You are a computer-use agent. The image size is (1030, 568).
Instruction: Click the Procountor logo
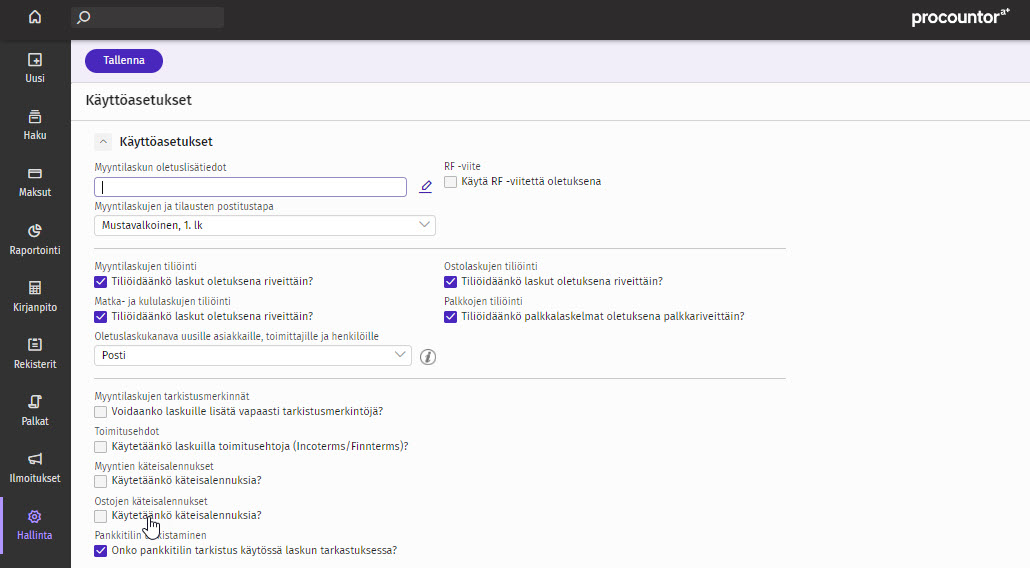point(960,18)
